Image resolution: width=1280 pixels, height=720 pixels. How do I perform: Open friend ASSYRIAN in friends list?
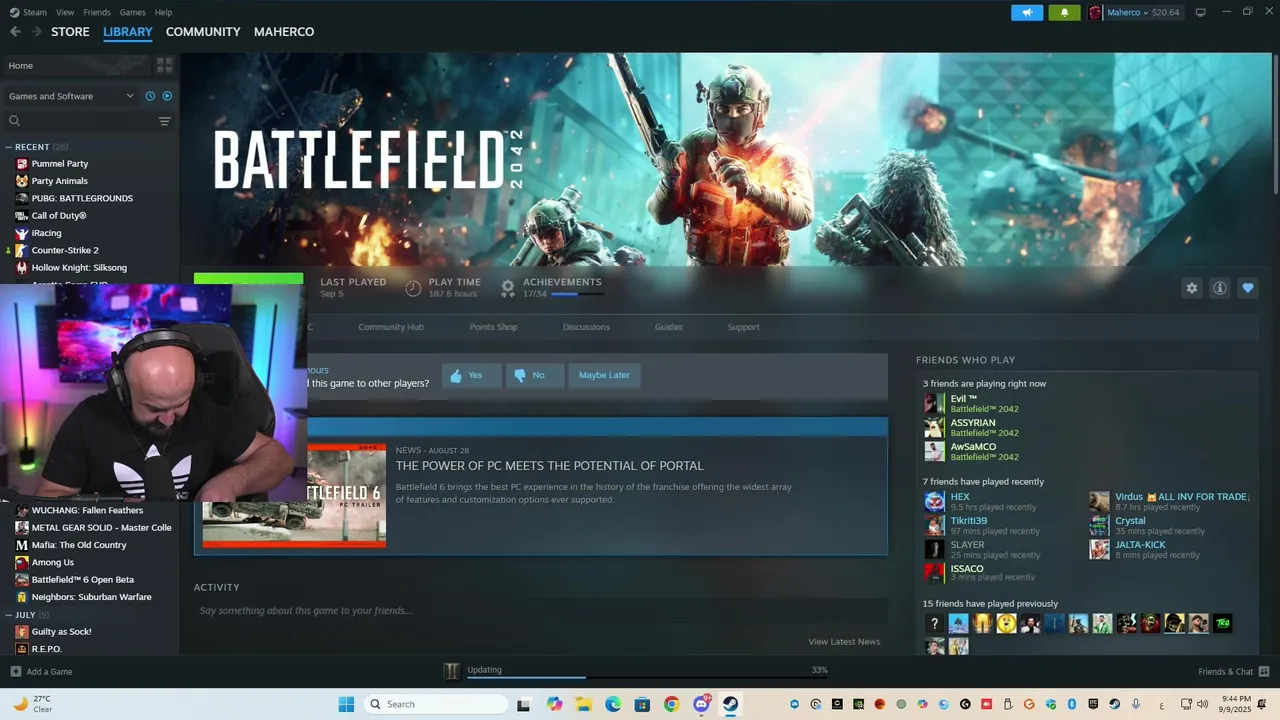click(x=973, y=423)
